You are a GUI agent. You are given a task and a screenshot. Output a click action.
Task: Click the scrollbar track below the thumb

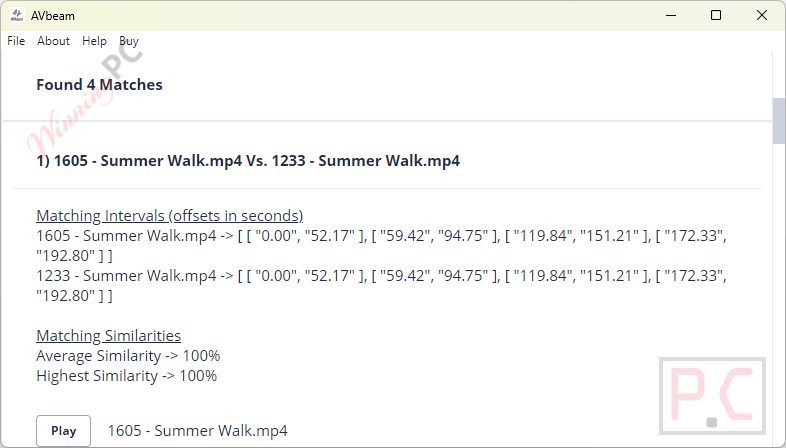click(x=779, y=296)
